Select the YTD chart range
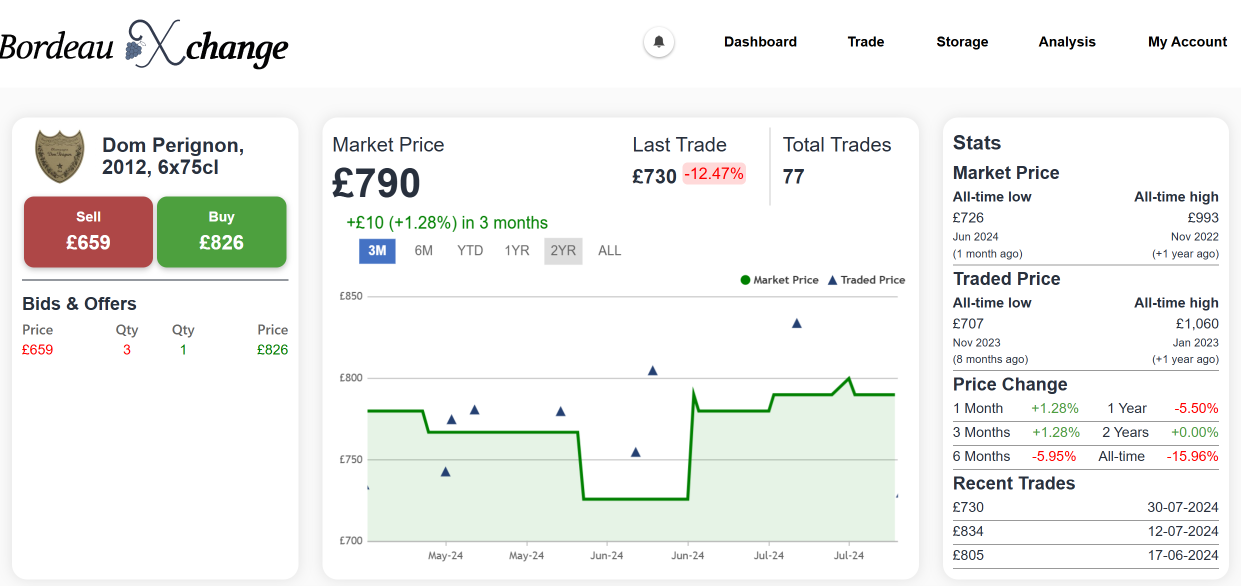This screenshot has height=586, width=1241. click(470, 251)
